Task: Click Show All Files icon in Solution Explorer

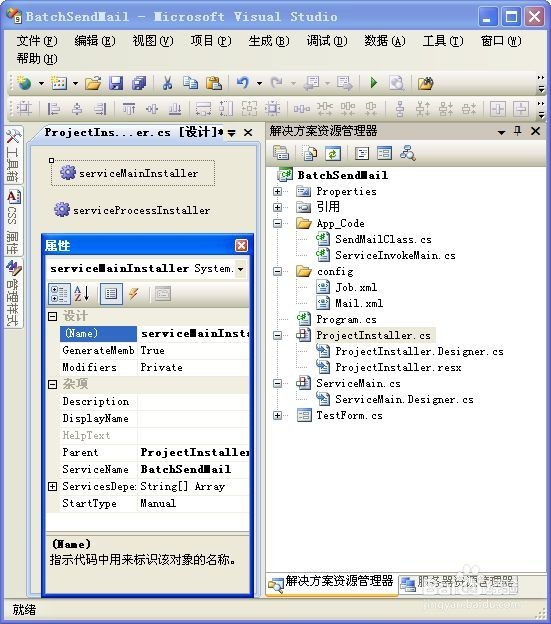Action: pyautogui.click(x=310, y=153)
